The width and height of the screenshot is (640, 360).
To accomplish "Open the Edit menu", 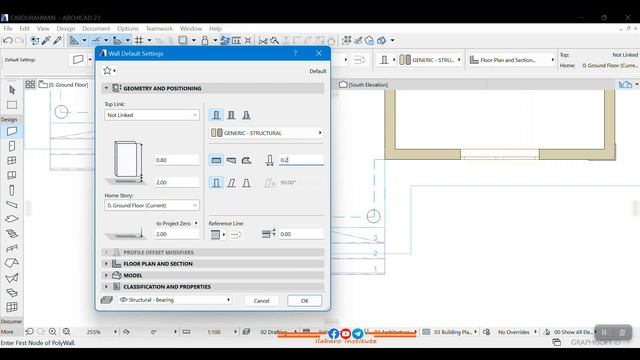I will click(24, 29).
